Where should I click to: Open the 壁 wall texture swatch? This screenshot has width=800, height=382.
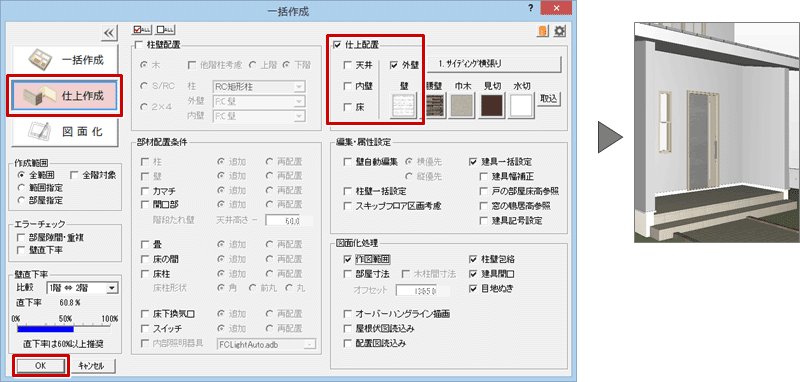404,106
